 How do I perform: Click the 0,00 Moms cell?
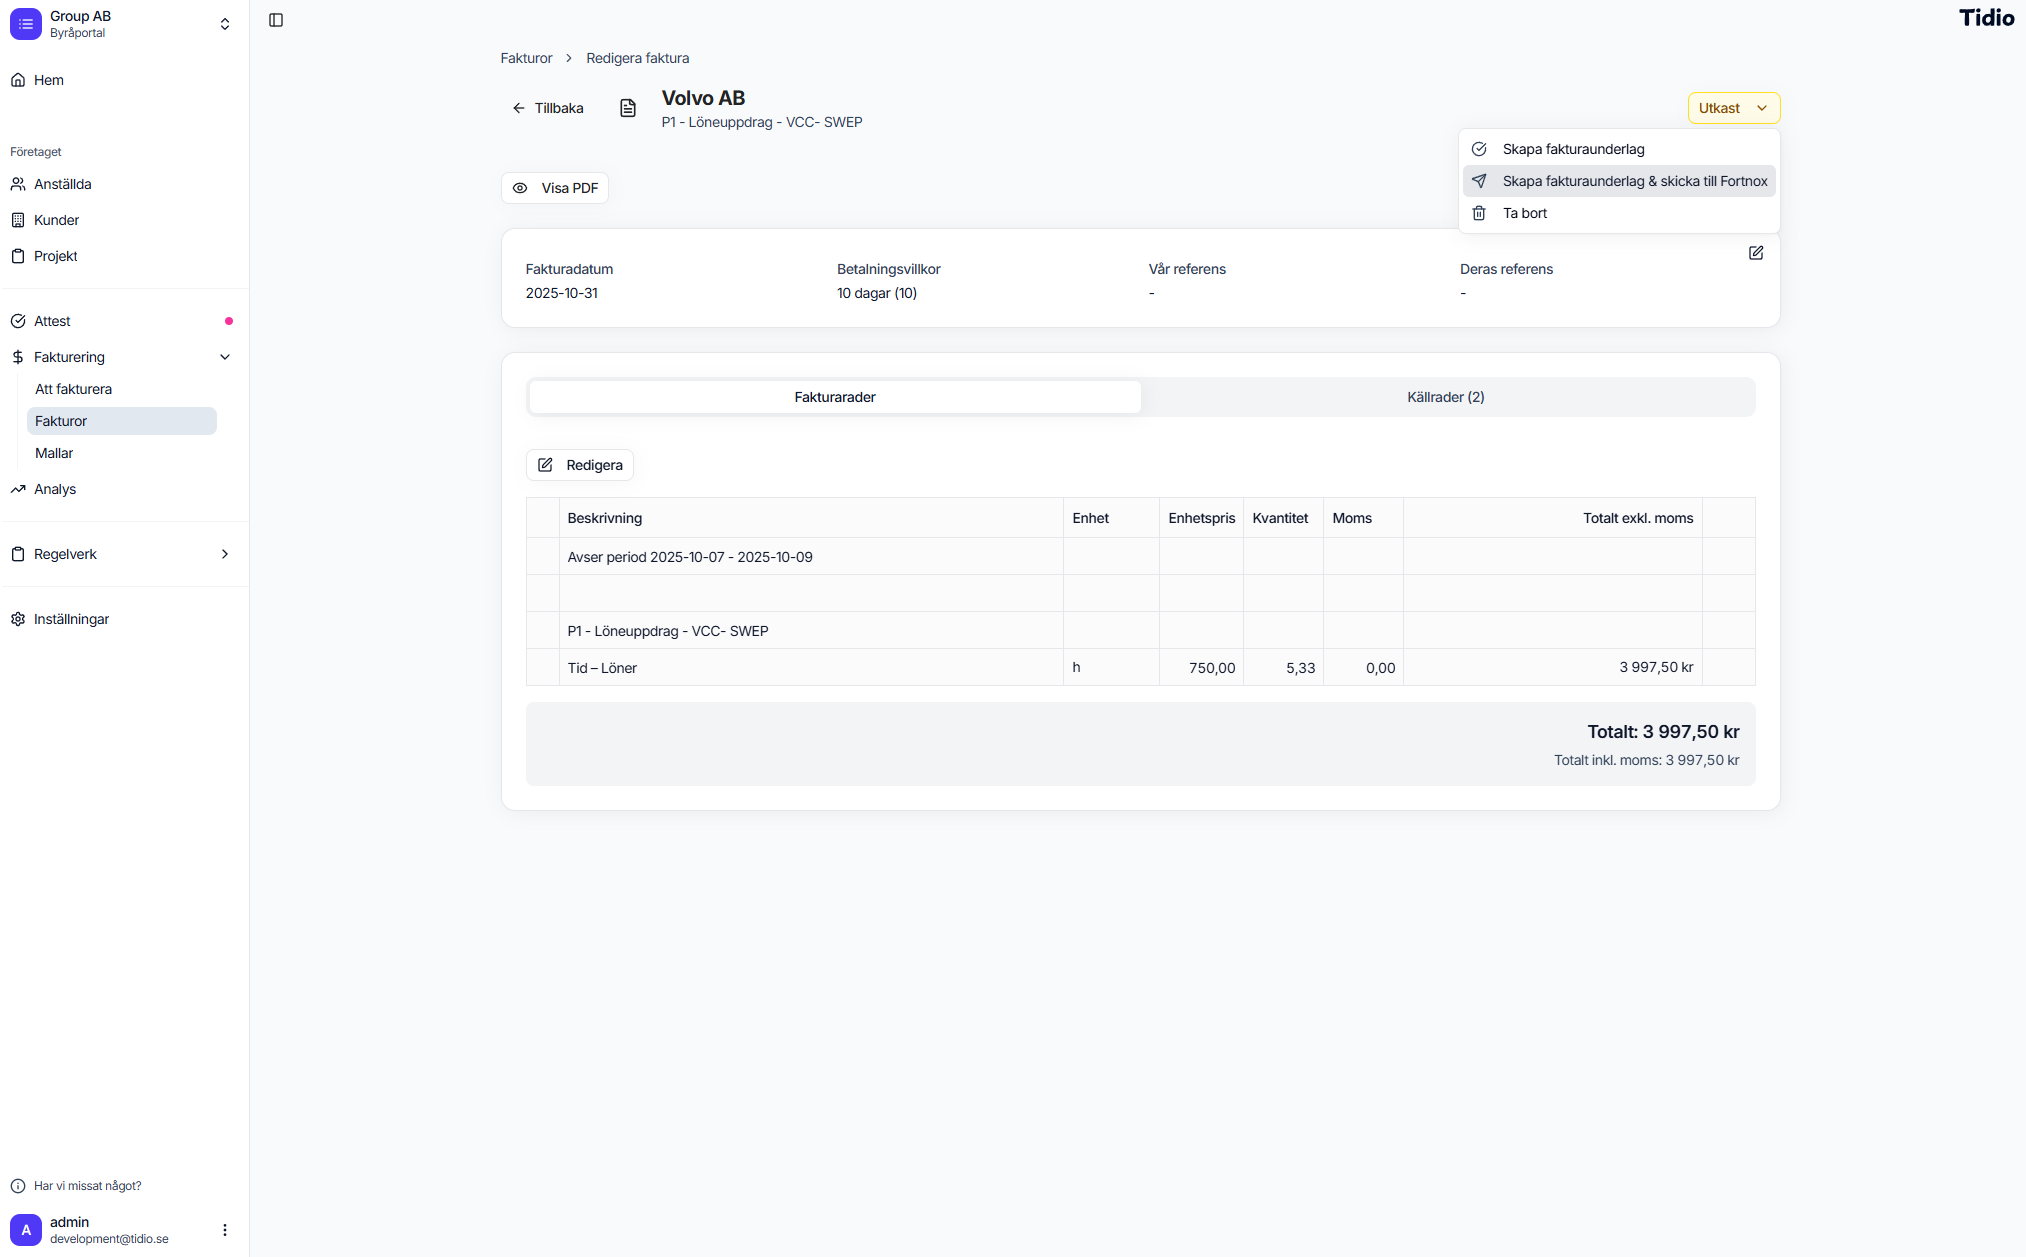pos(1363,668)
